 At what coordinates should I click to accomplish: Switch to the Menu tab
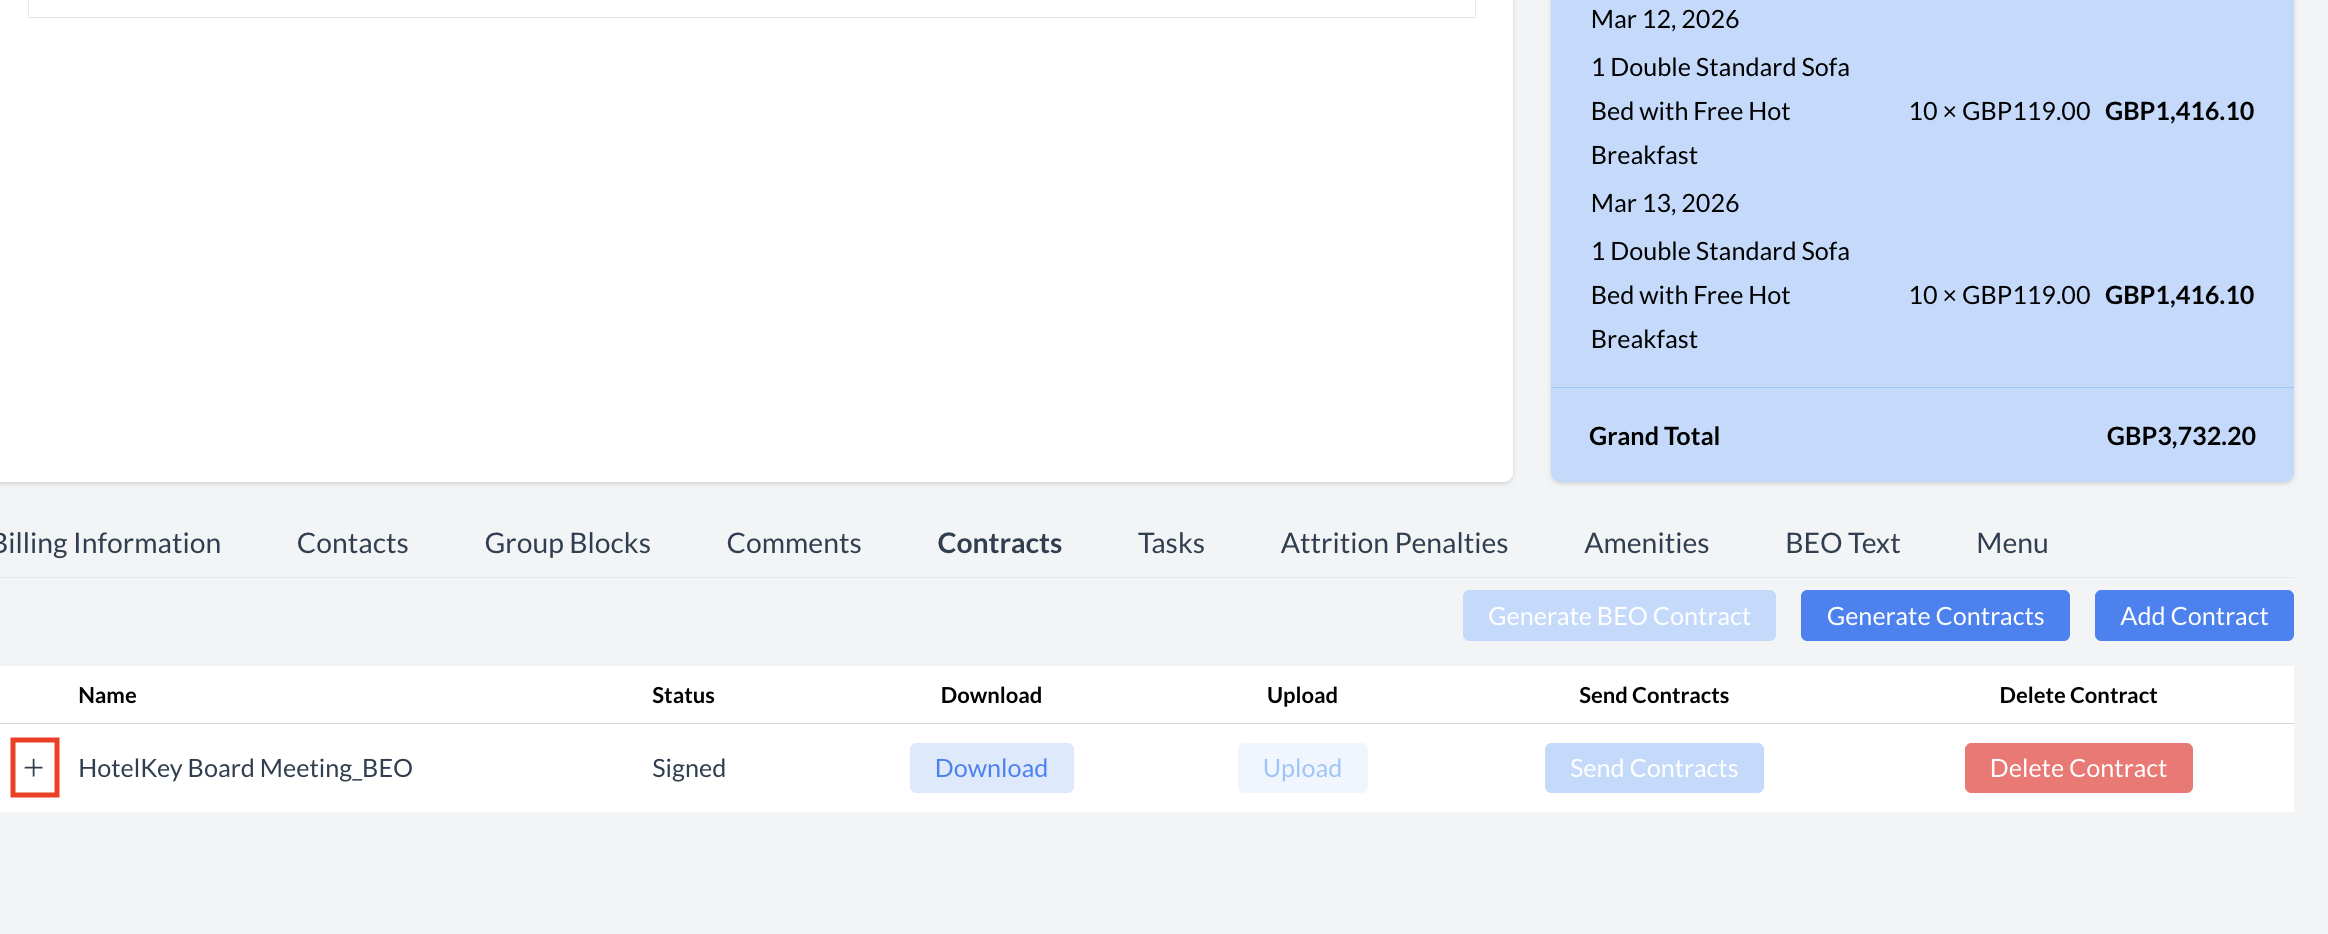[2011, 543]
